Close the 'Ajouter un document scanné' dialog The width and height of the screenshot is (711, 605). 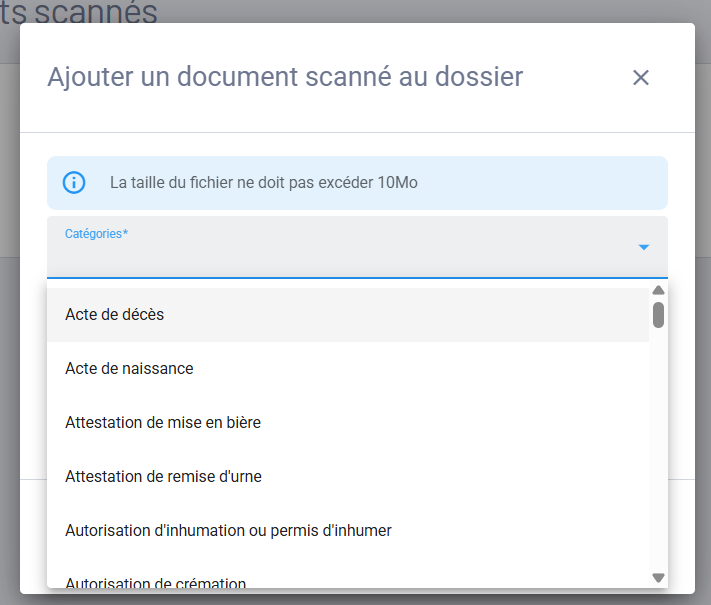(x=641, y=78)
